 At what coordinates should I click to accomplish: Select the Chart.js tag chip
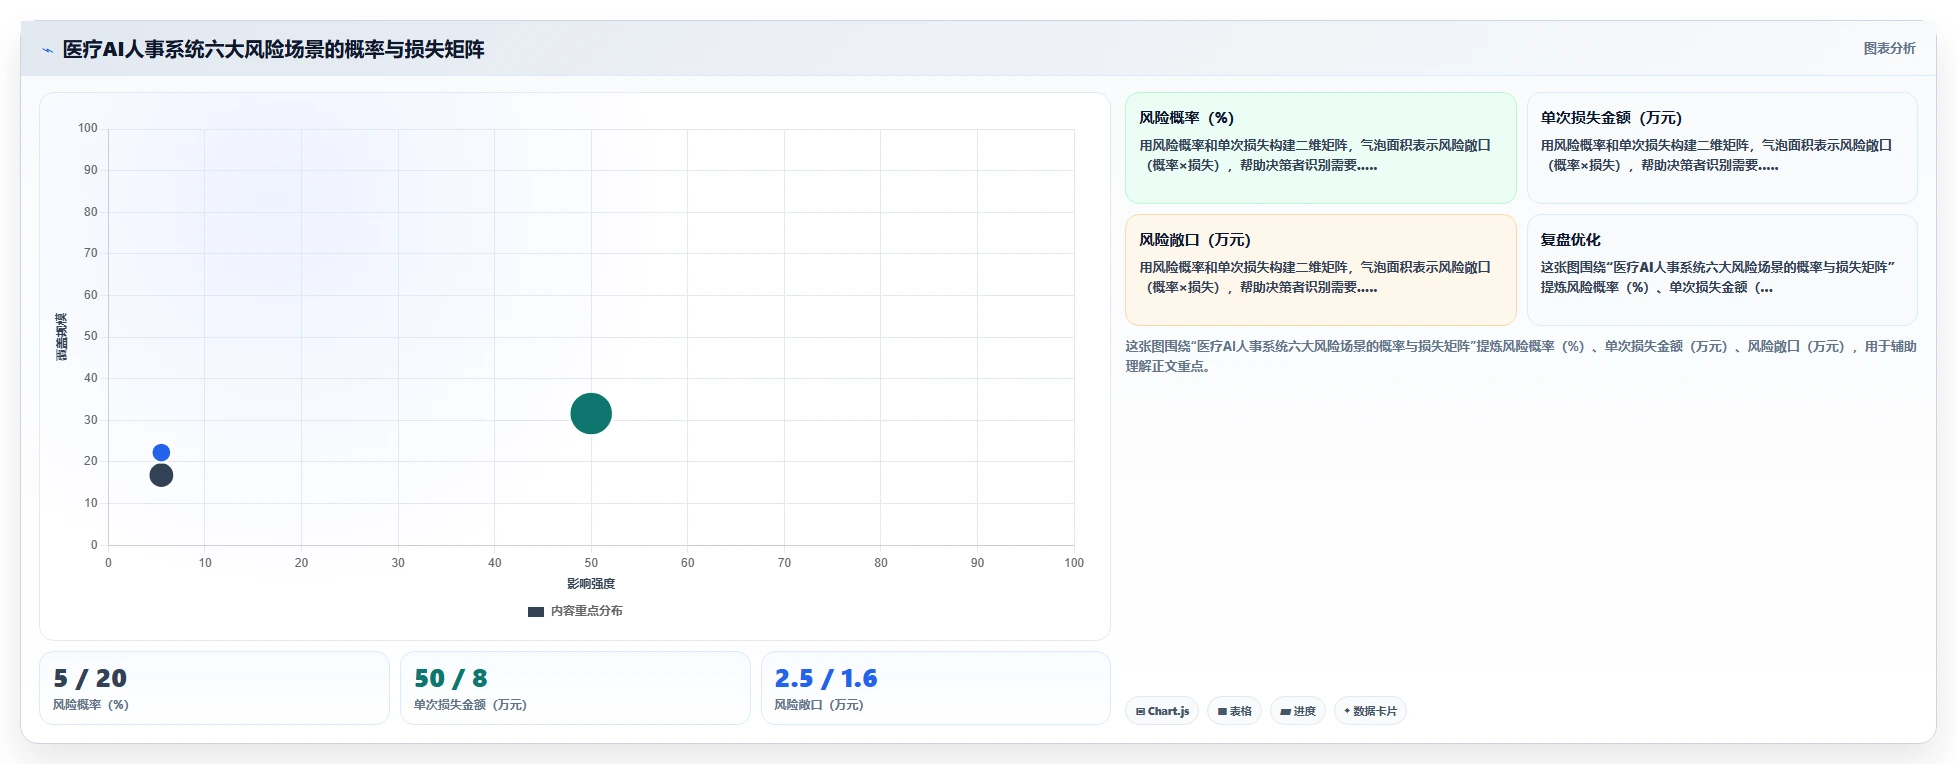(x=1162, y=711)
